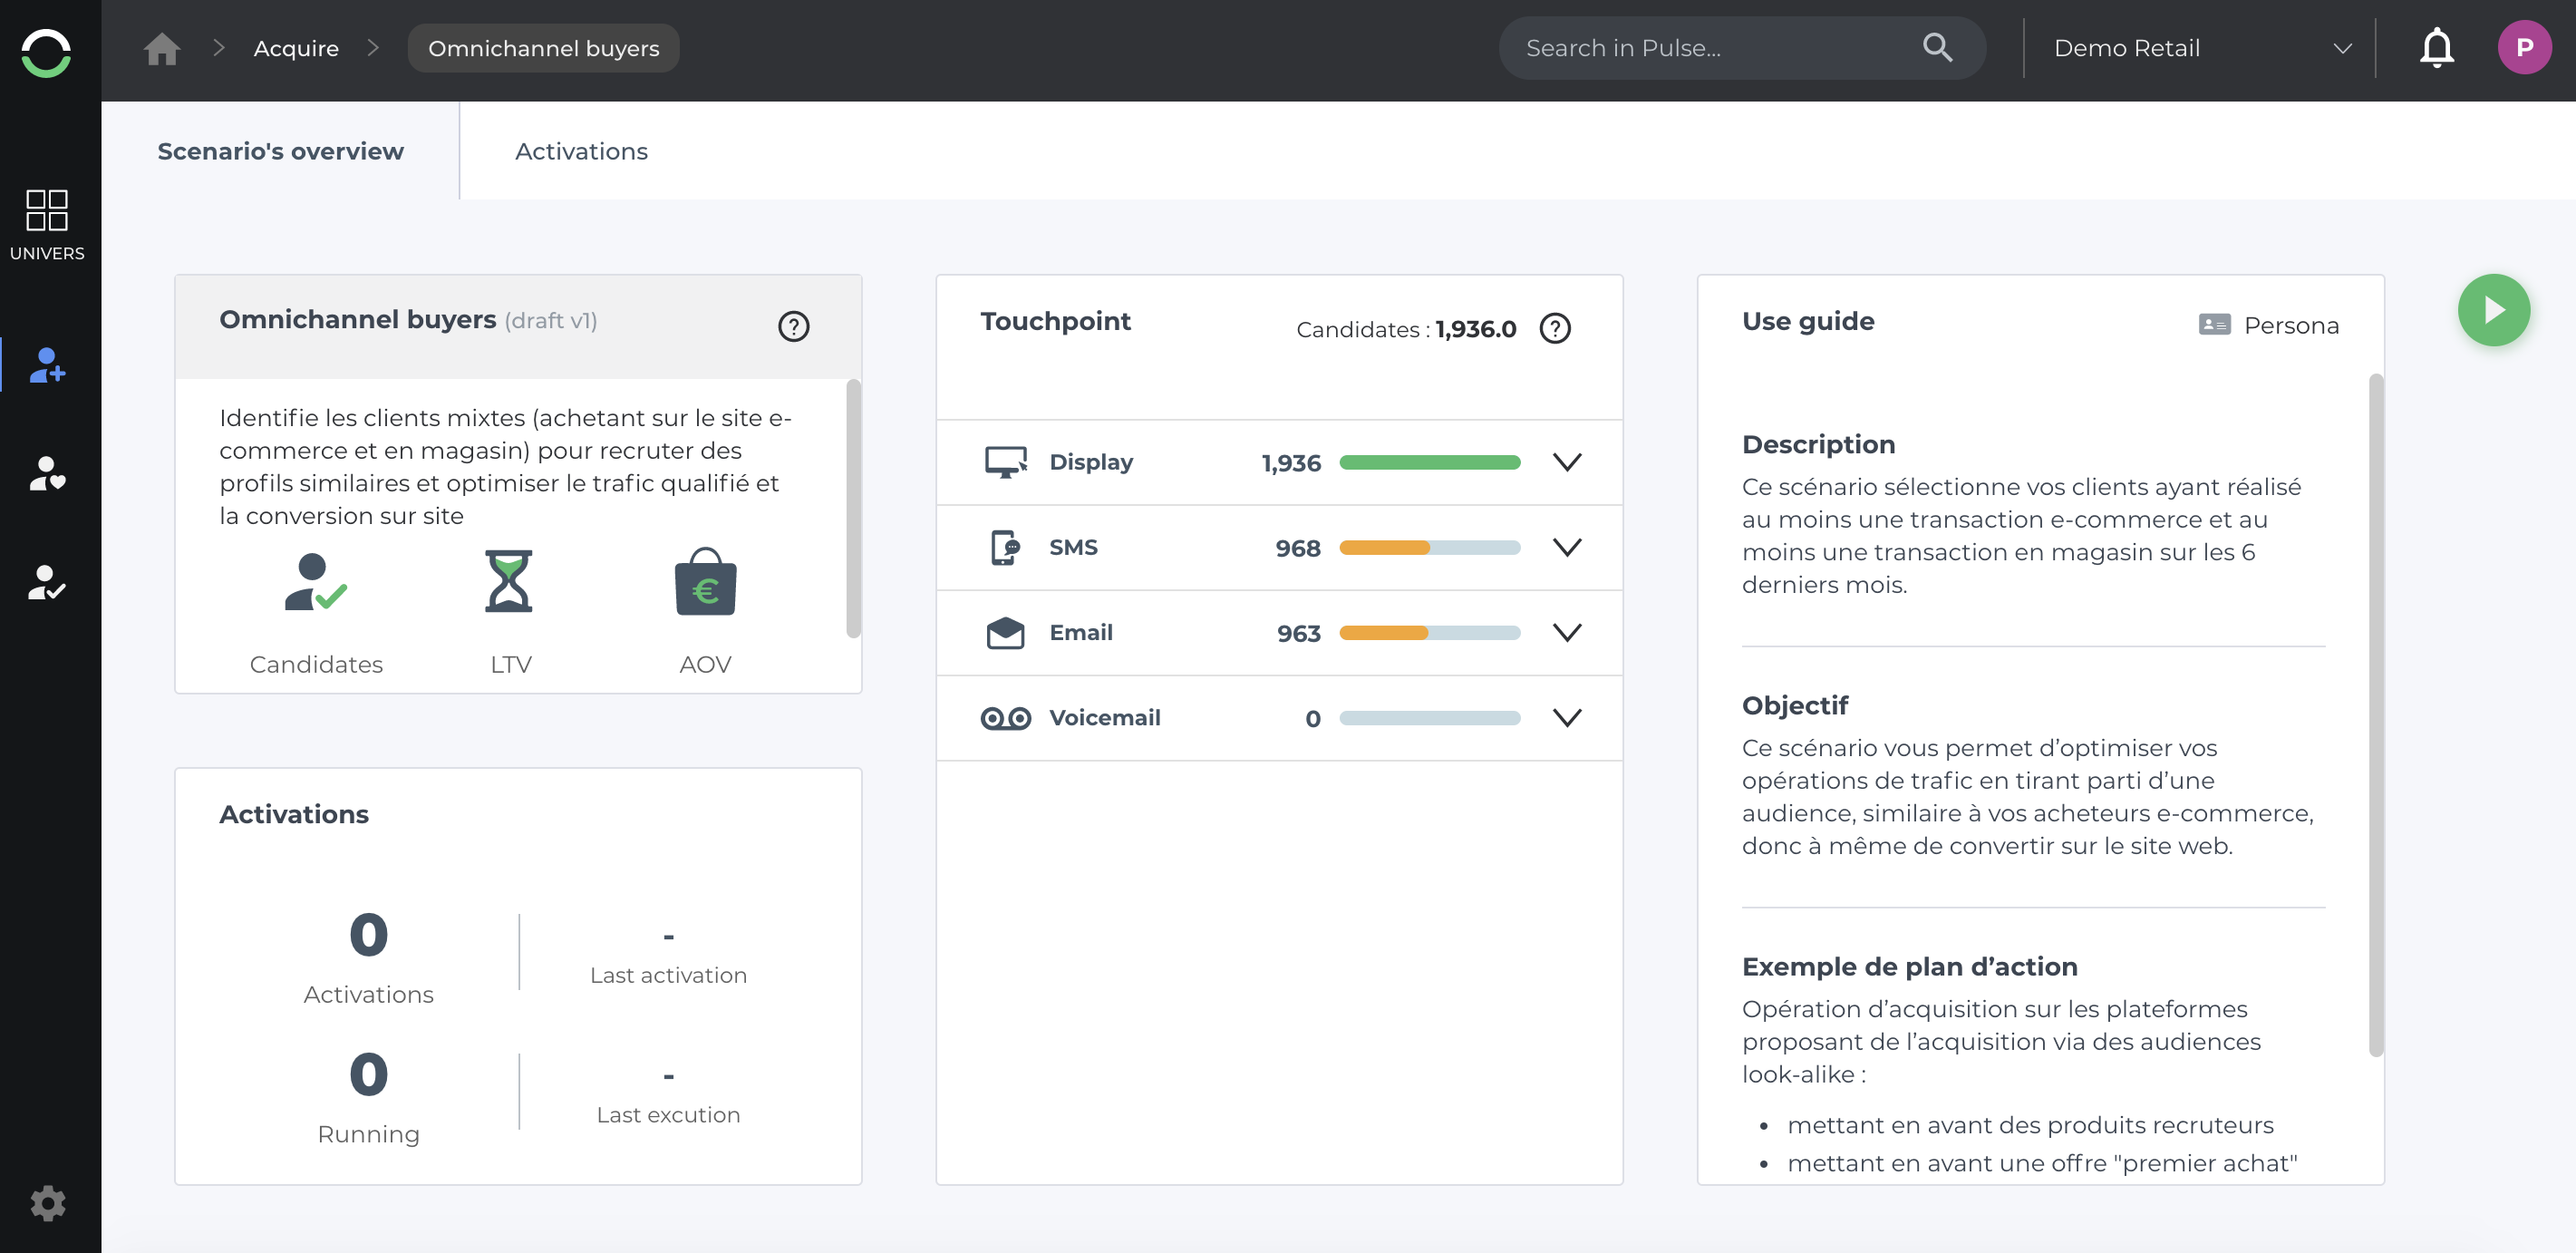2576x1253 pixels.
Task: Click the search magnifier icon
Action: tap(1937, 48)
